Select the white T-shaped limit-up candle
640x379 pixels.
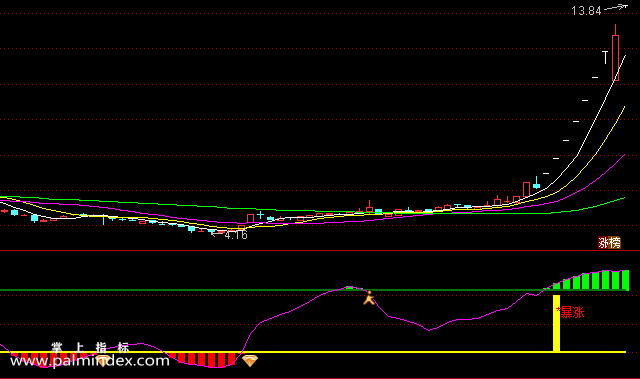tap(605, 58)
